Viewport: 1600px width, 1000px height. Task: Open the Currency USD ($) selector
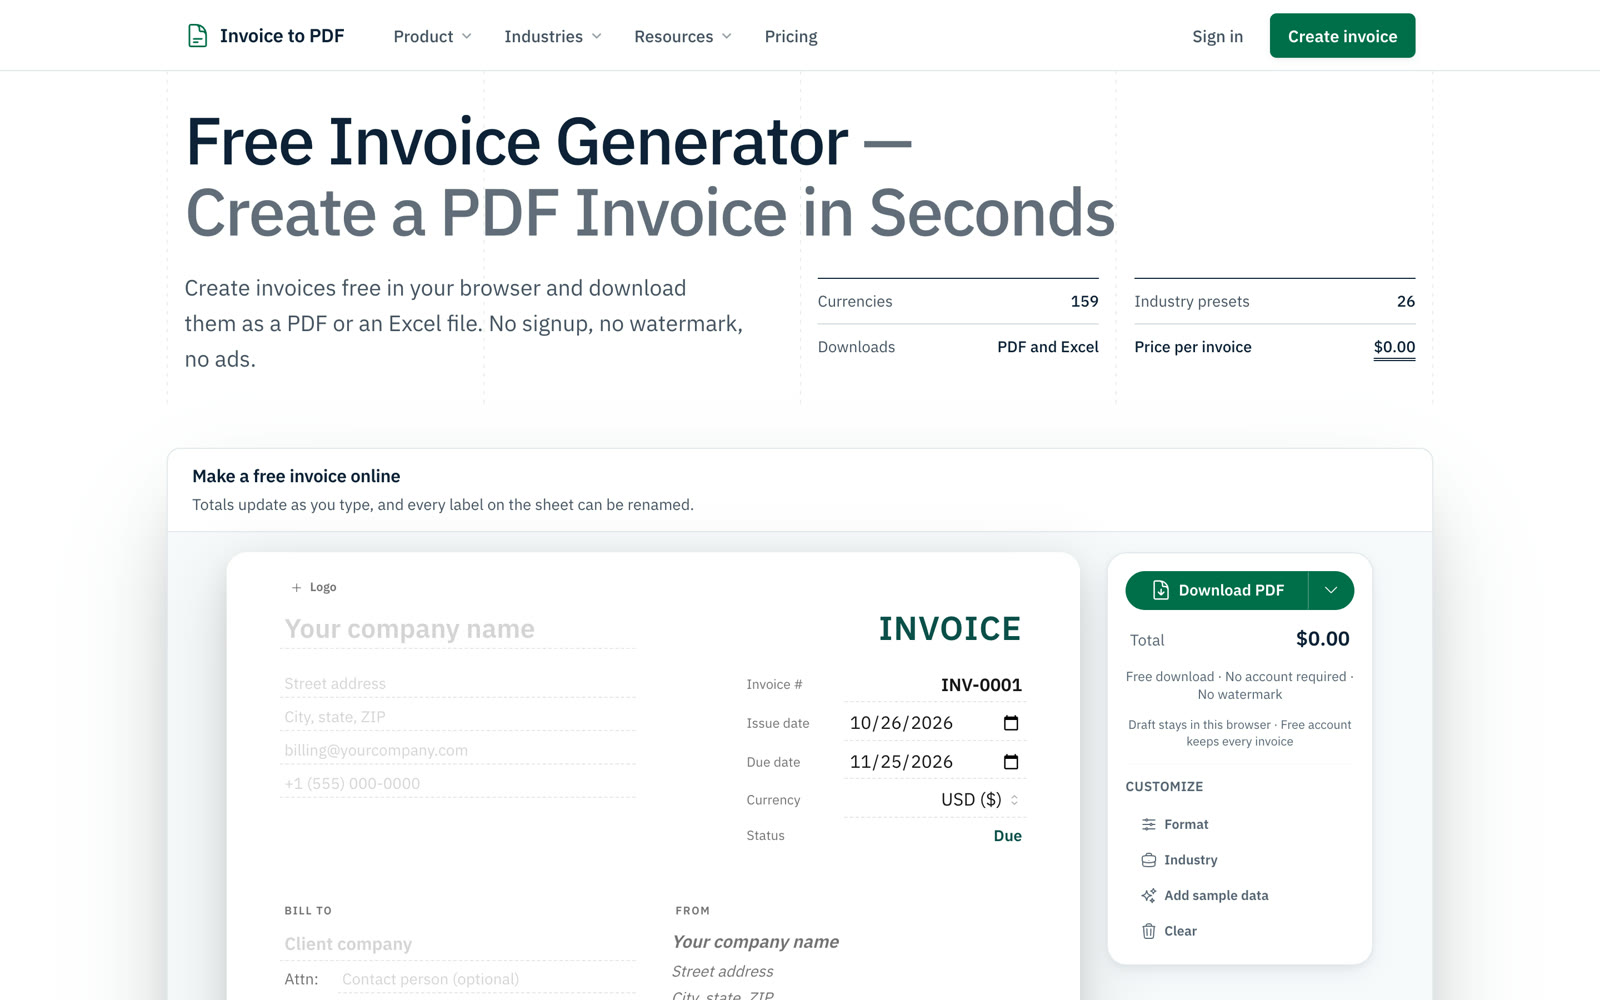pos(933,800)
